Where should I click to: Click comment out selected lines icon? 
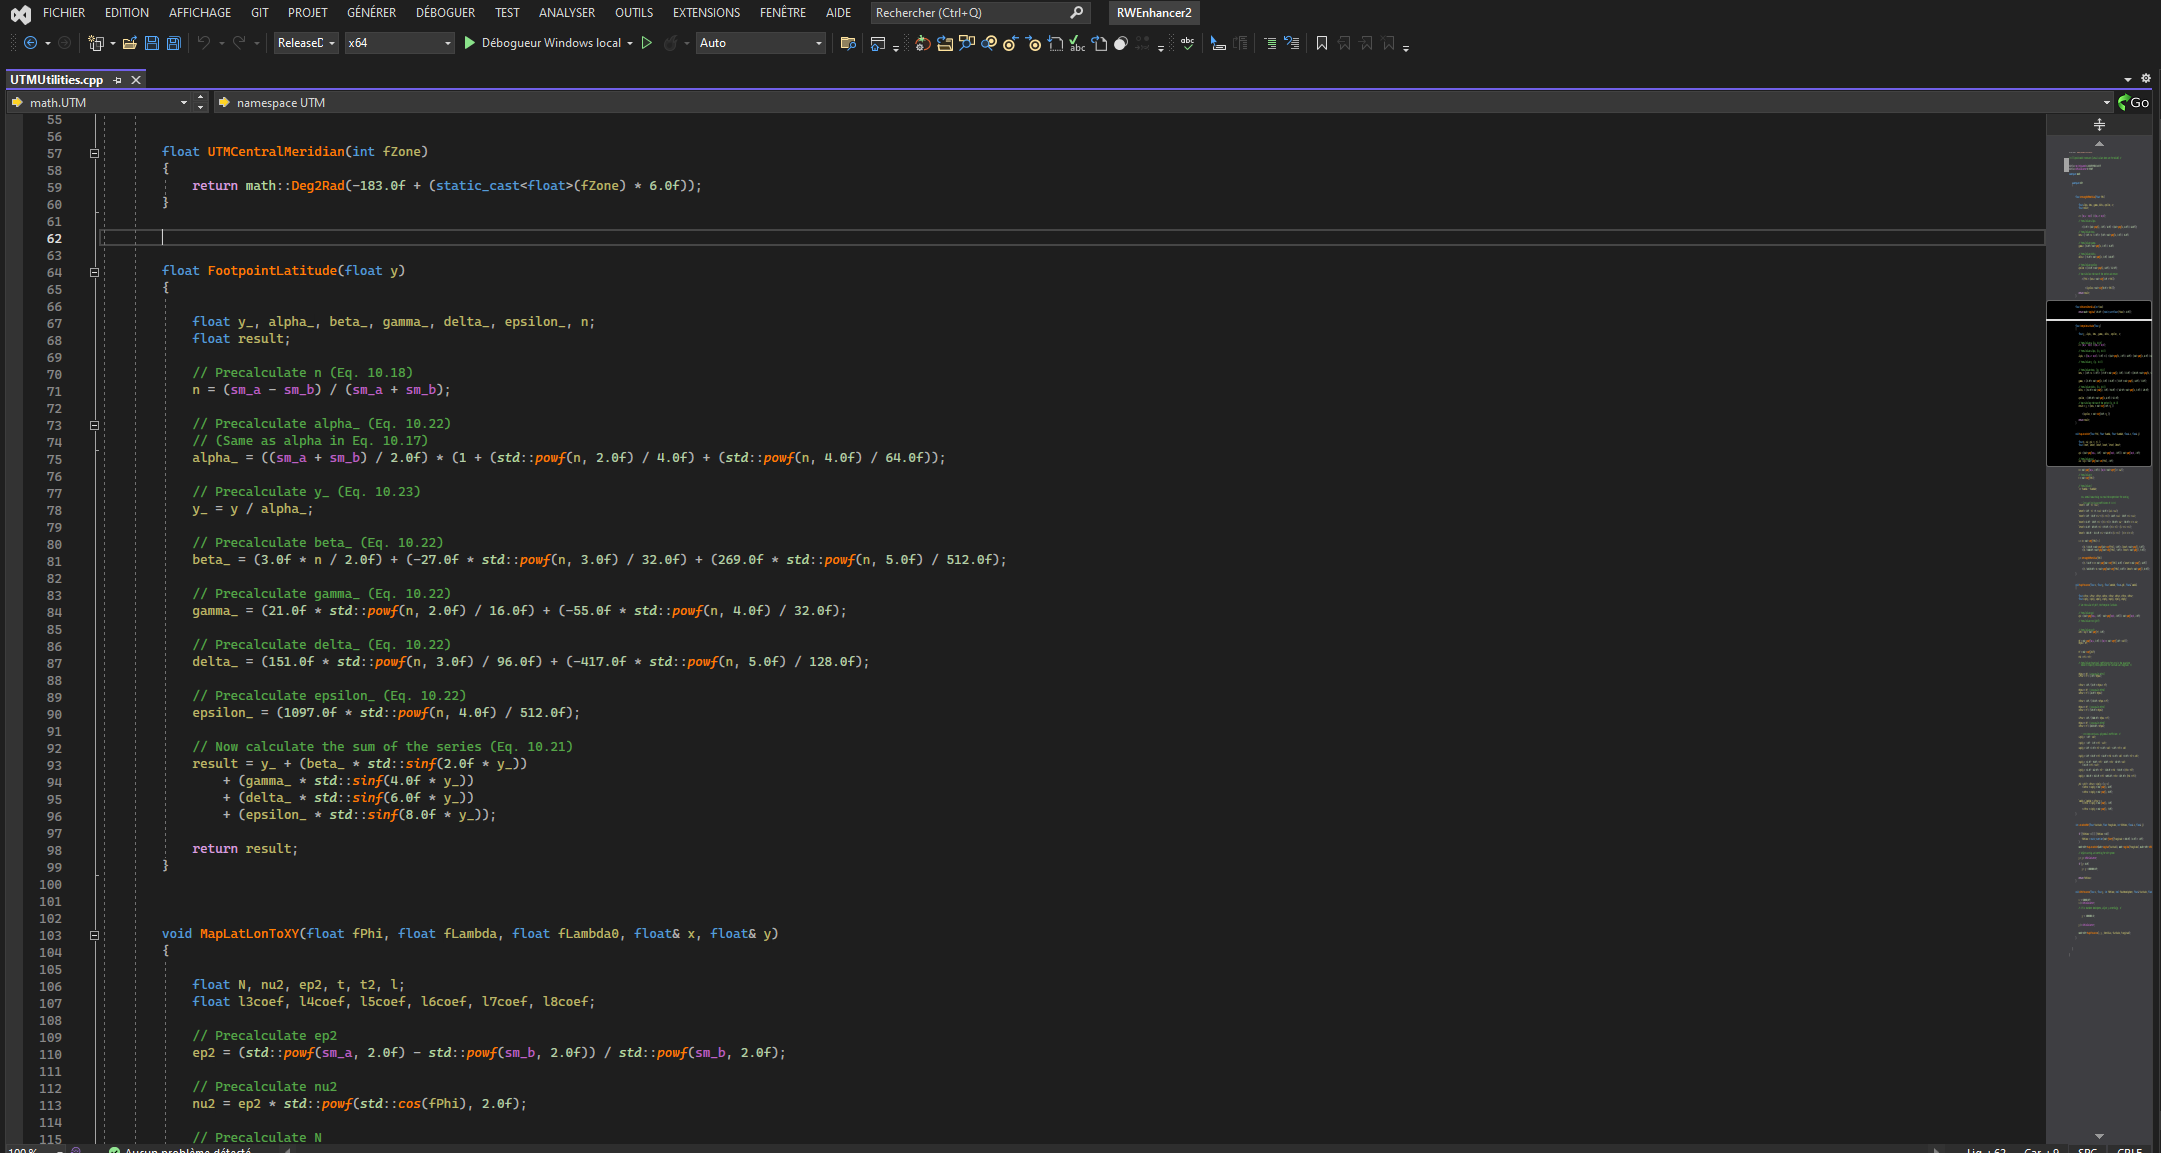click(x=1270, y=43)
